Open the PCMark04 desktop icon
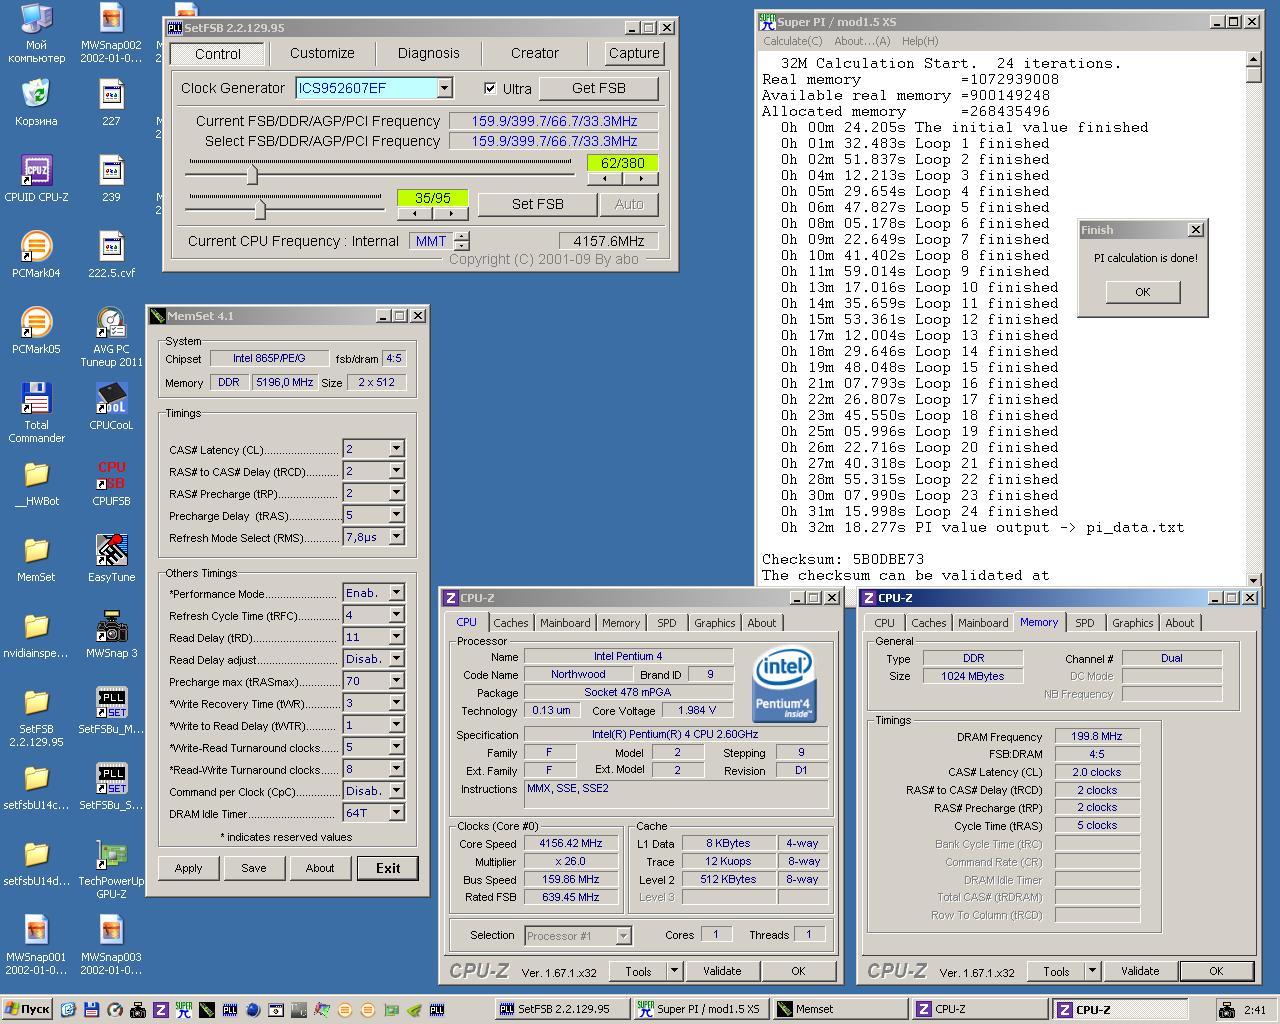This screenshot has width=1280, height=1024. pos(36,254)
